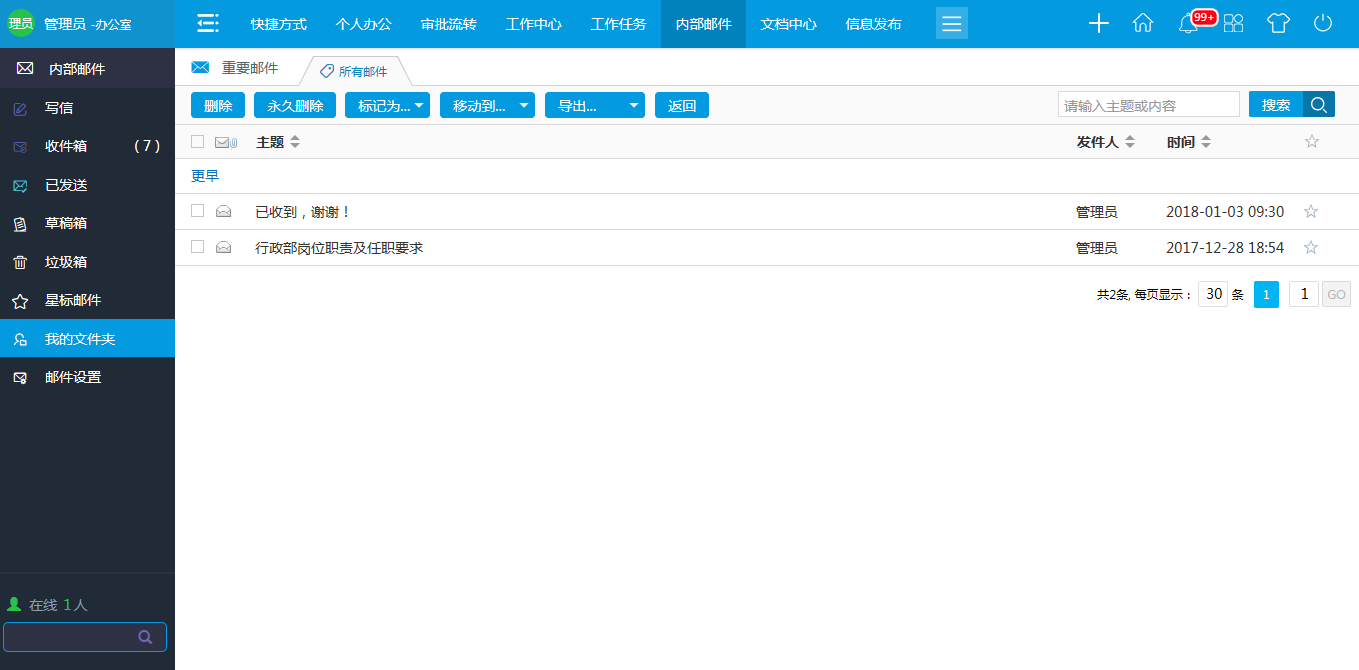
Task: Check the select-all mail checkbox in header
Action: coord(197,141)
